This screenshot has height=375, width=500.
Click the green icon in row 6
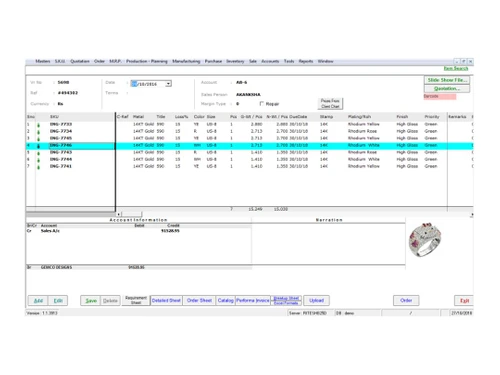coord(38,160)
